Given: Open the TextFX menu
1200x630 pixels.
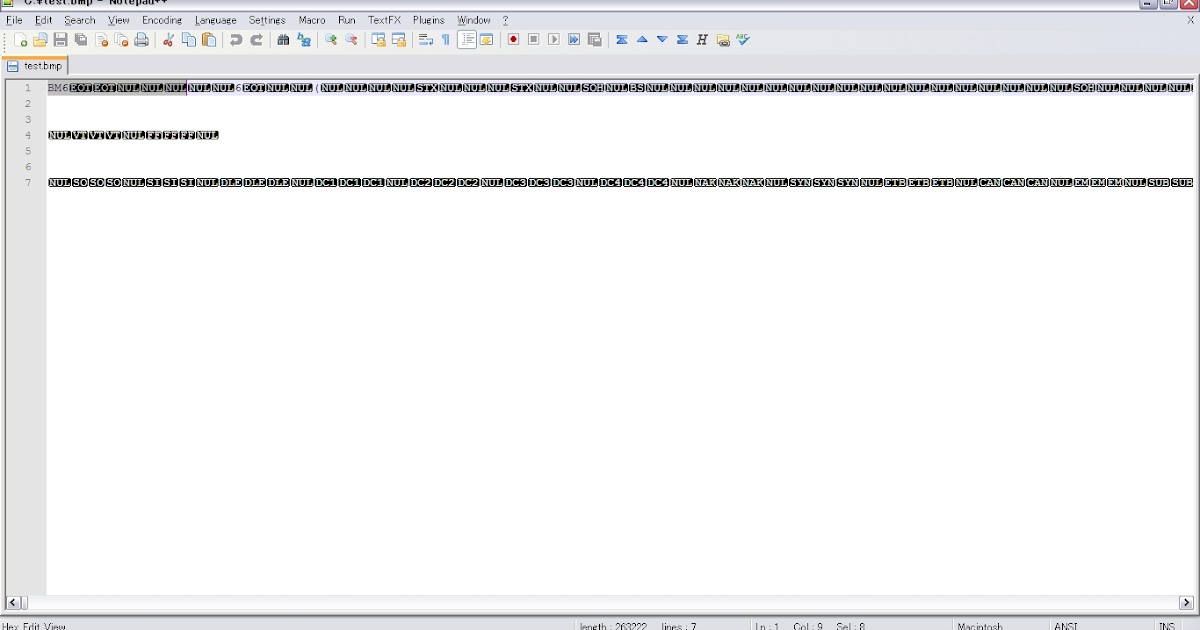Looking at the screenshot, I should 384,20.
